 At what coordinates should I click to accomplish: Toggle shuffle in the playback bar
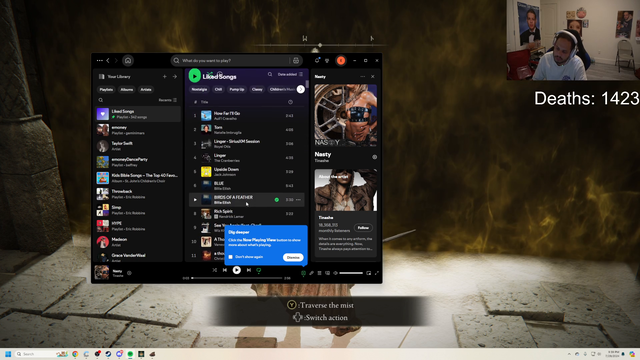point(214,270)
